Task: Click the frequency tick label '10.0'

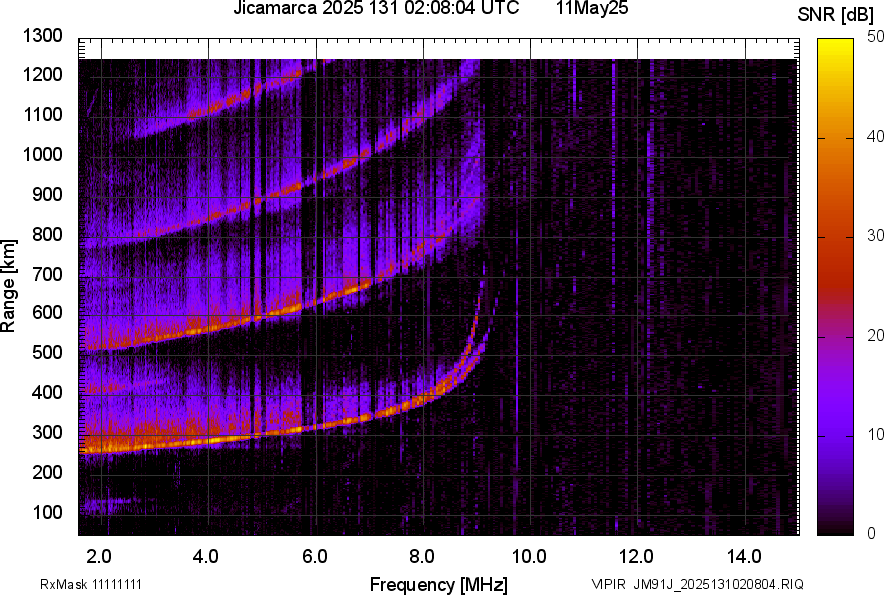Action: click(529, 557)
